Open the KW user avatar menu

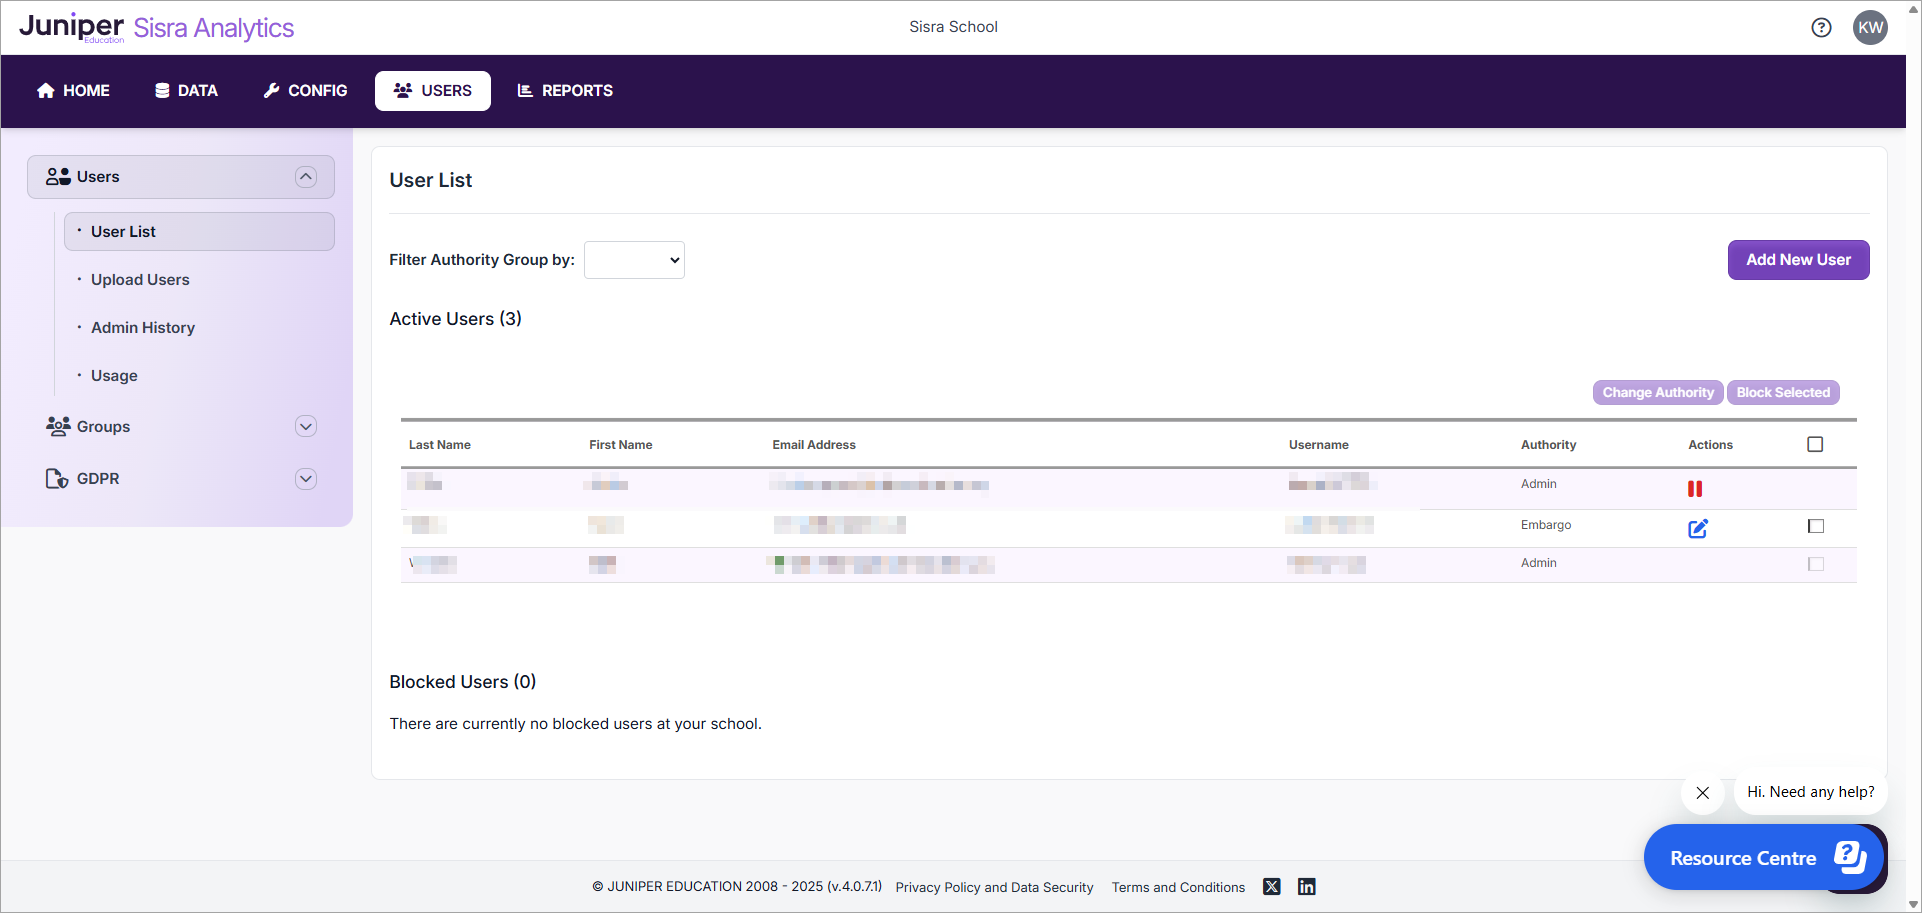pos(1870,28)
